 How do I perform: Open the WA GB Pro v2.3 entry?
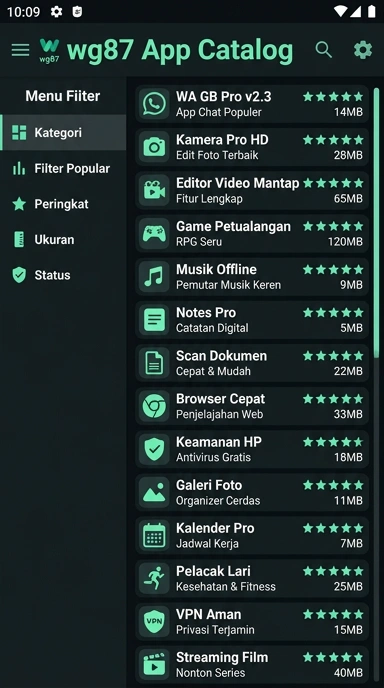coord(252,104)
